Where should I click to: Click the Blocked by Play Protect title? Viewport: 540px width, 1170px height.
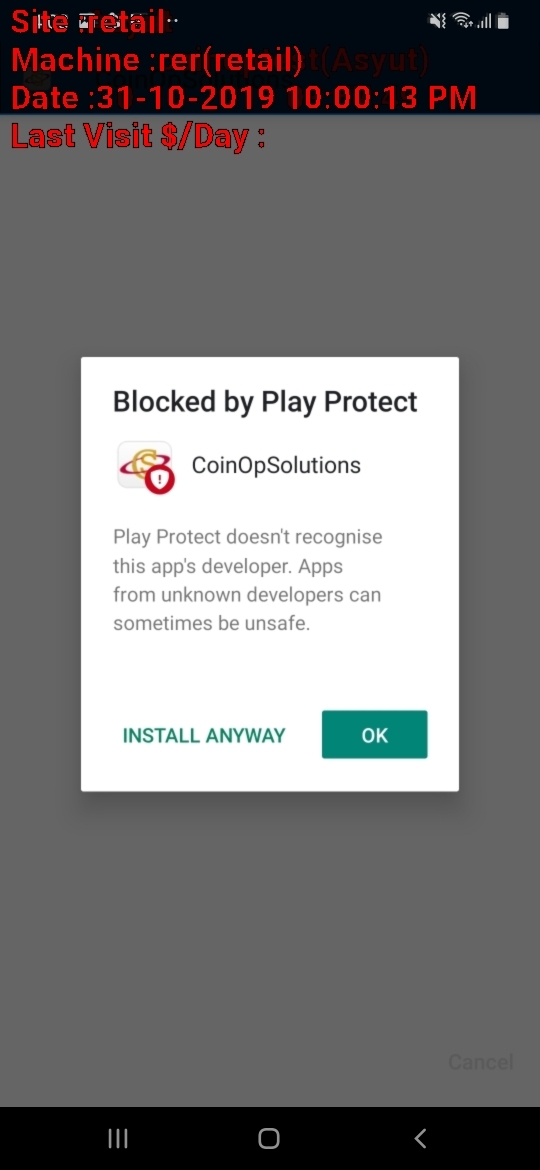[x=265, y=402]
